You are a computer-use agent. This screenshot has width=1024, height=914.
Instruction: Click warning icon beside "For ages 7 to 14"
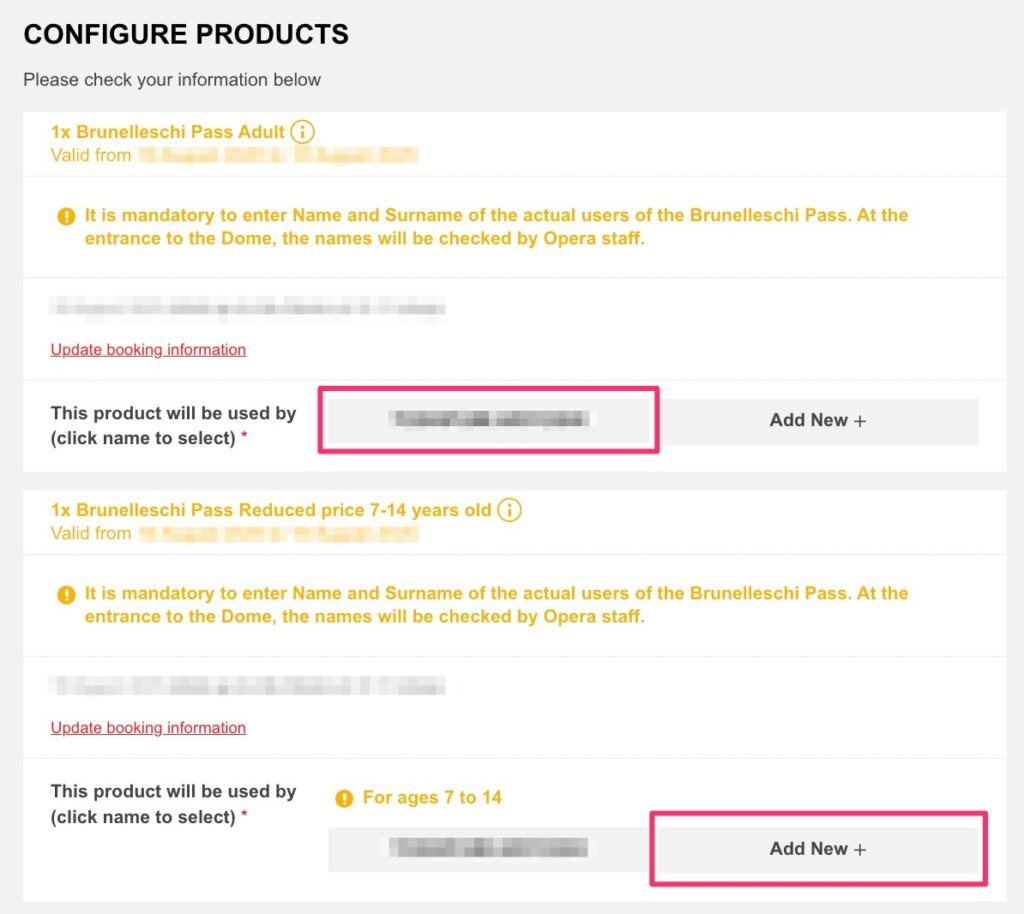tap(344, 798)
